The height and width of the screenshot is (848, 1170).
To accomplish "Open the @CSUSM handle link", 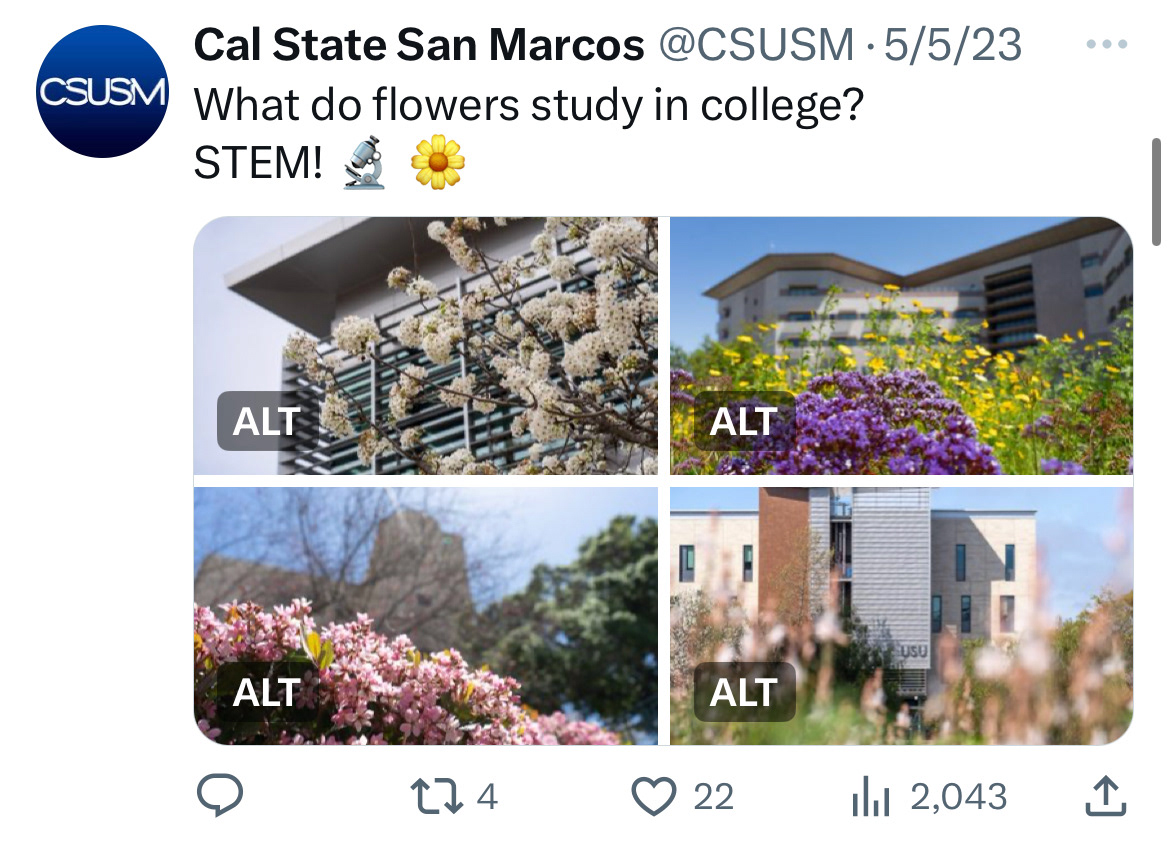I will click(756, 45).
